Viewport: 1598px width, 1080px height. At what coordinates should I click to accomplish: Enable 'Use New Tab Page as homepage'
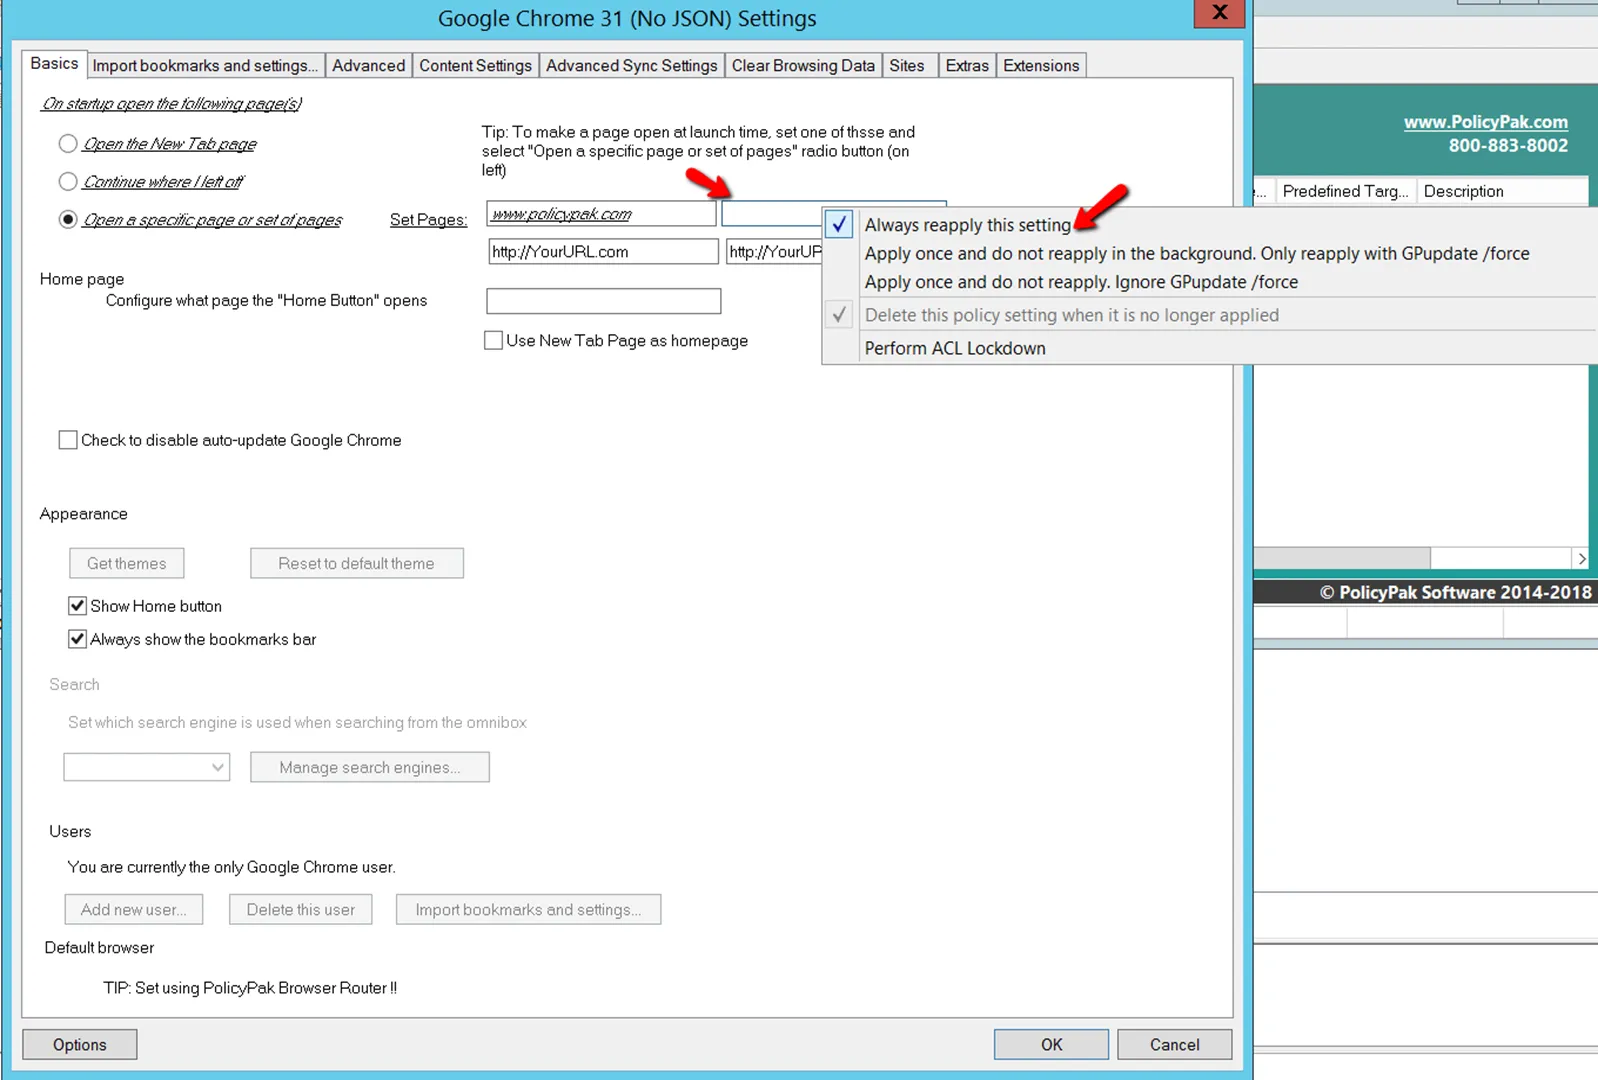pos(493,341)
